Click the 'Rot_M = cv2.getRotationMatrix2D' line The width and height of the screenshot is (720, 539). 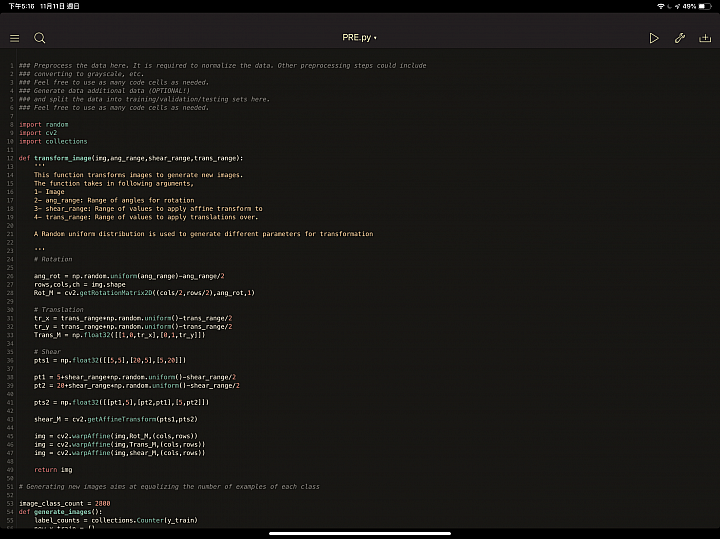click(x=144, y=293)
